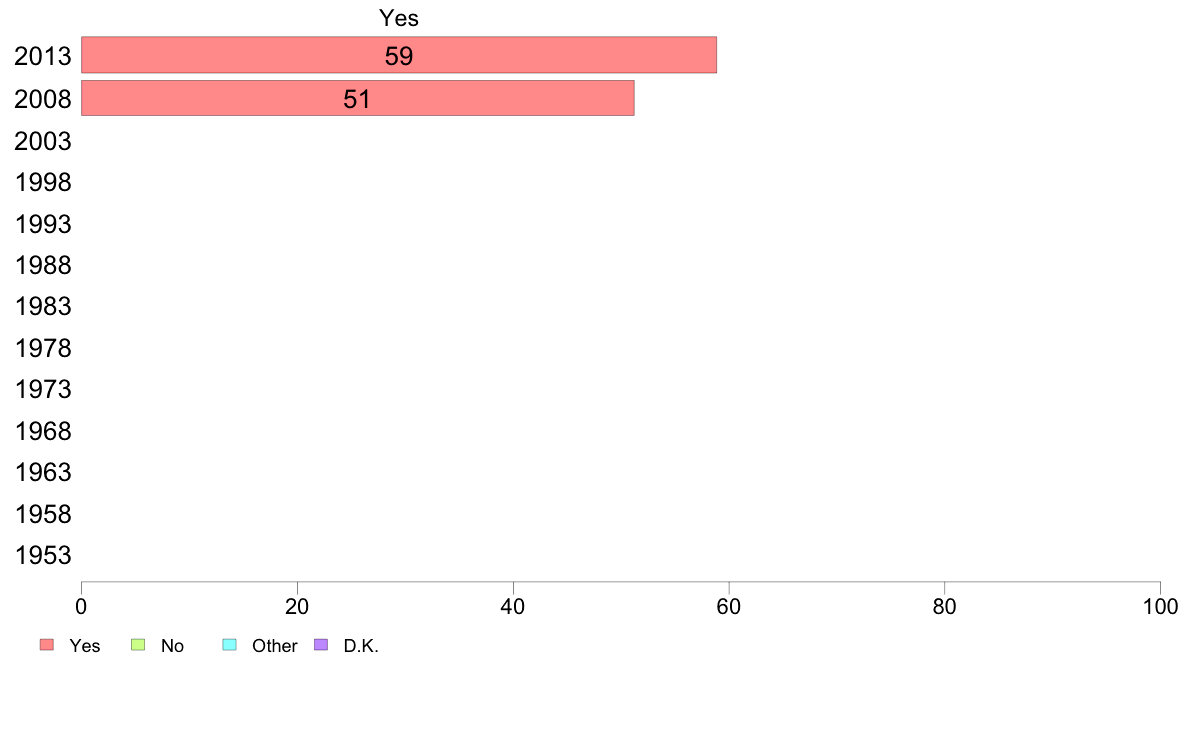Click the 1973 year label
This screenshot has height=736, width=1188.
(43, 390)
